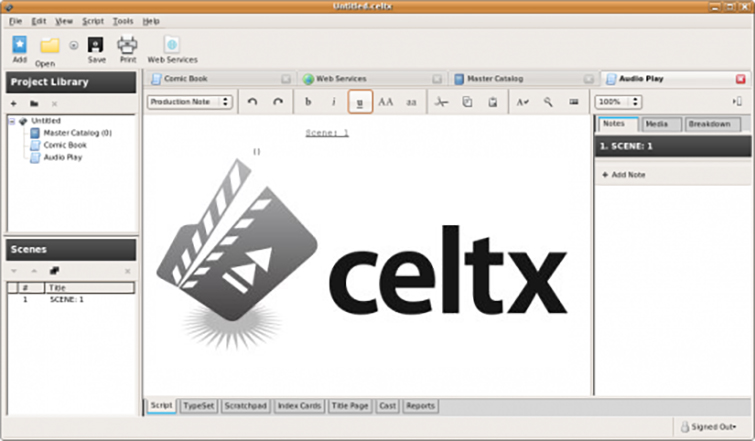Collapse the Untitled project tree node
Viewport: 755px width, 441px height.
12,121
